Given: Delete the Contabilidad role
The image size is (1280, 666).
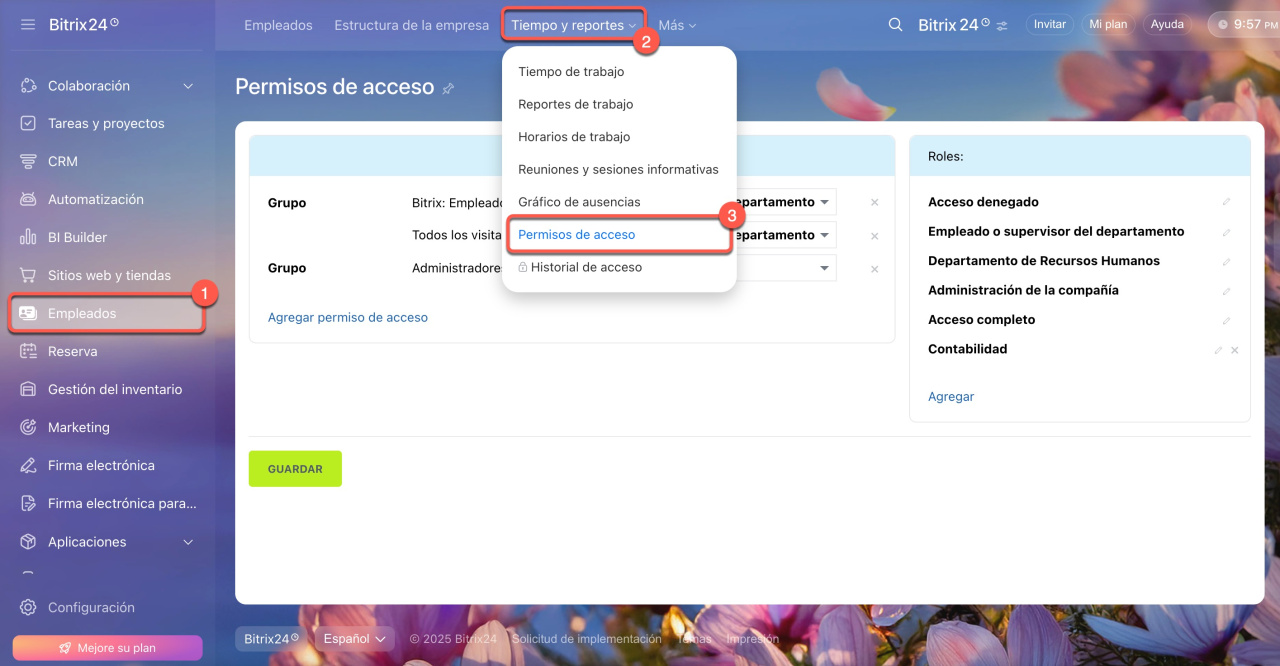Looking at the screenshot, I should 1234,350.
